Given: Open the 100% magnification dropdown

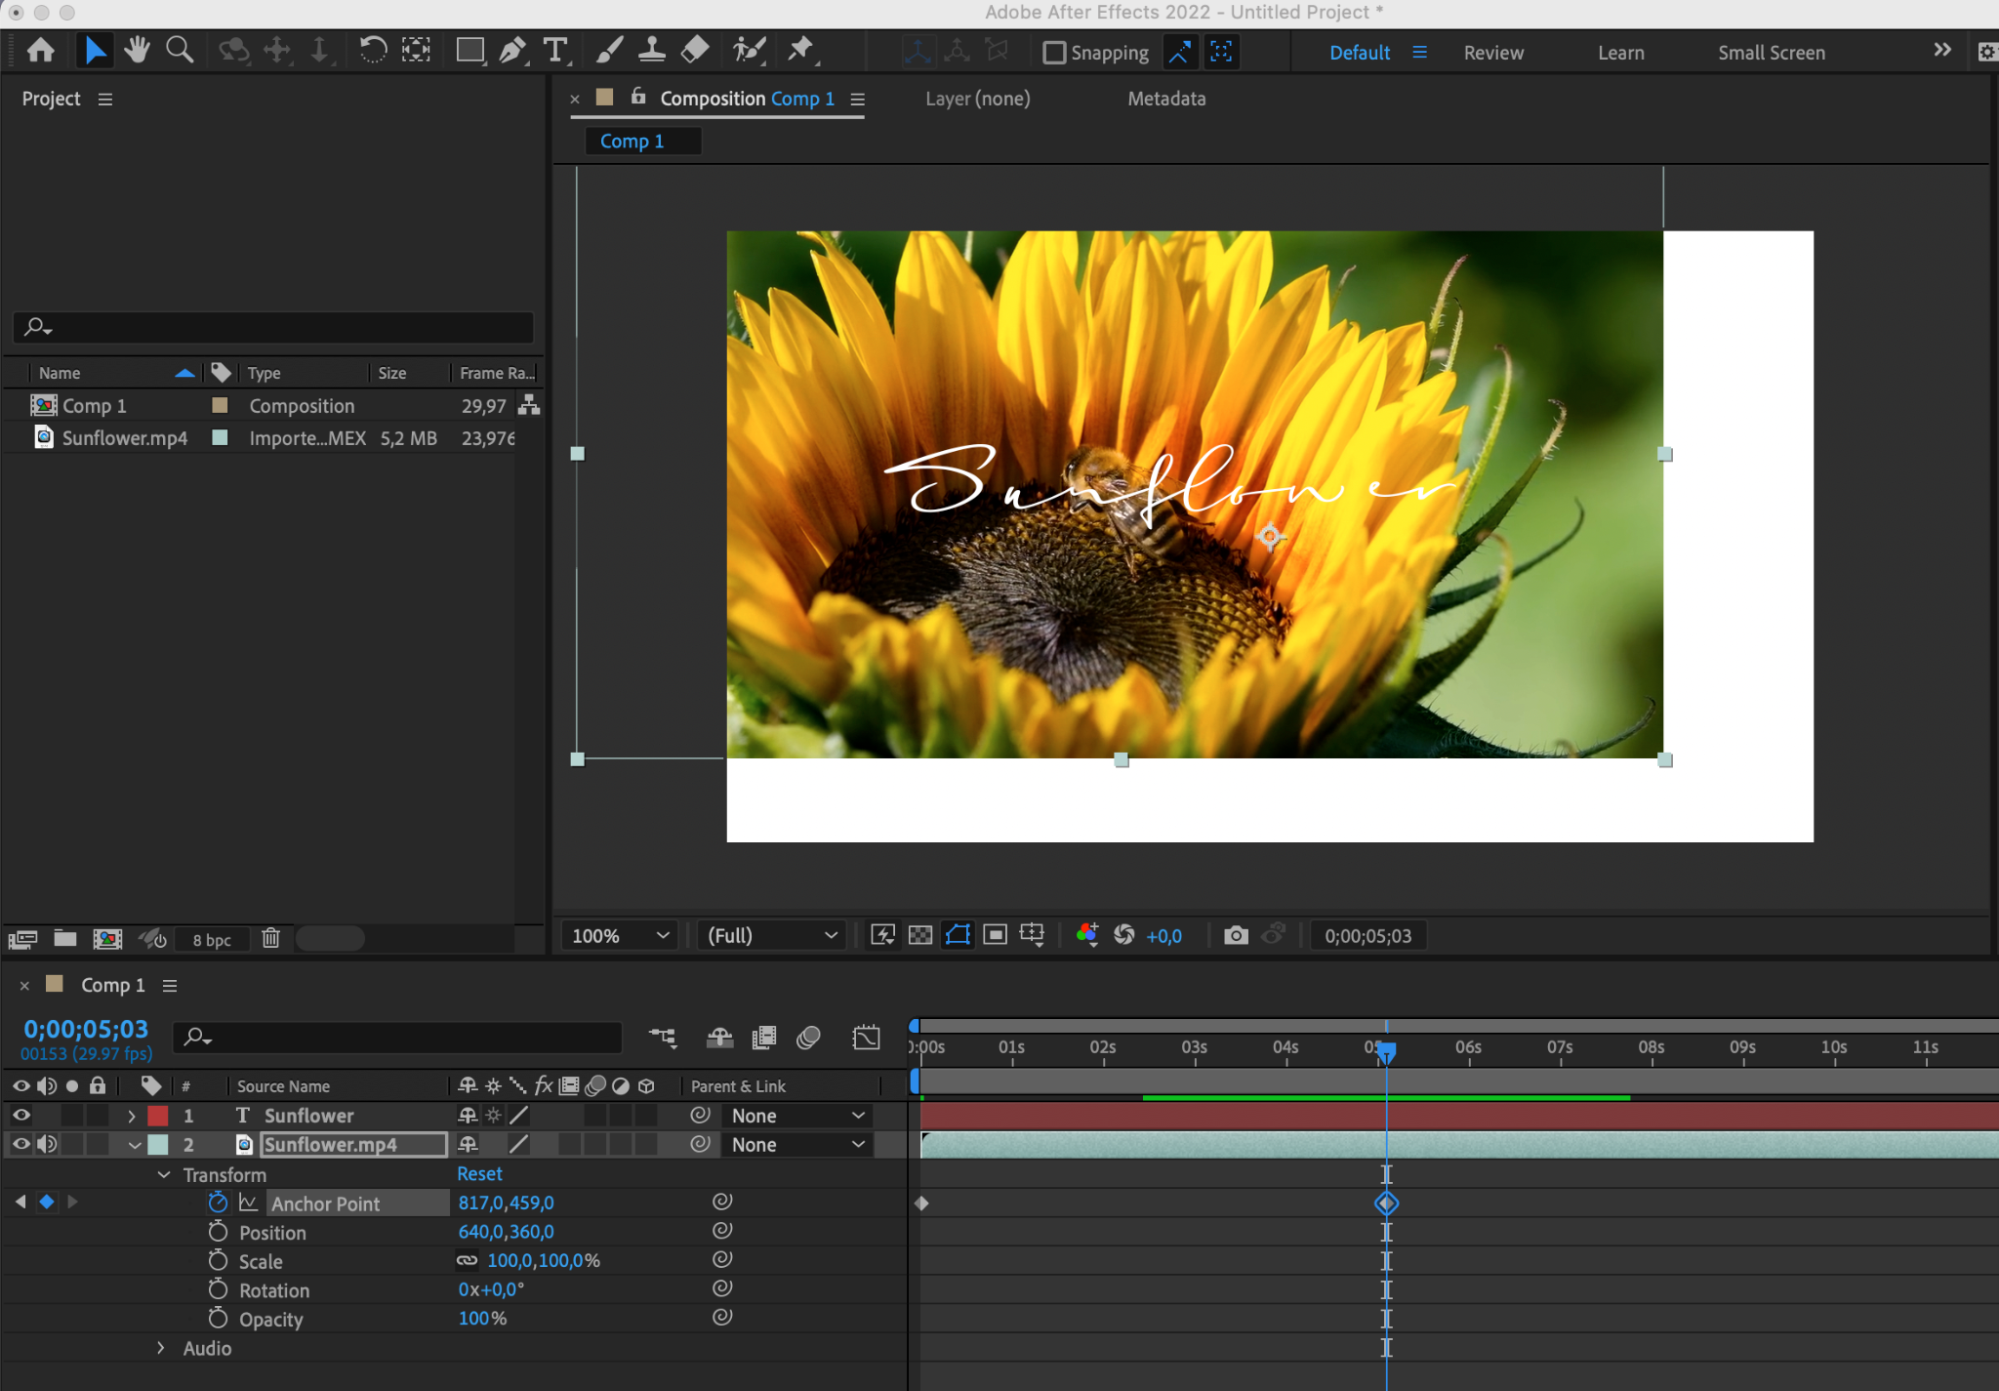Looking at the screenshot, I should (x=619, y=935).
